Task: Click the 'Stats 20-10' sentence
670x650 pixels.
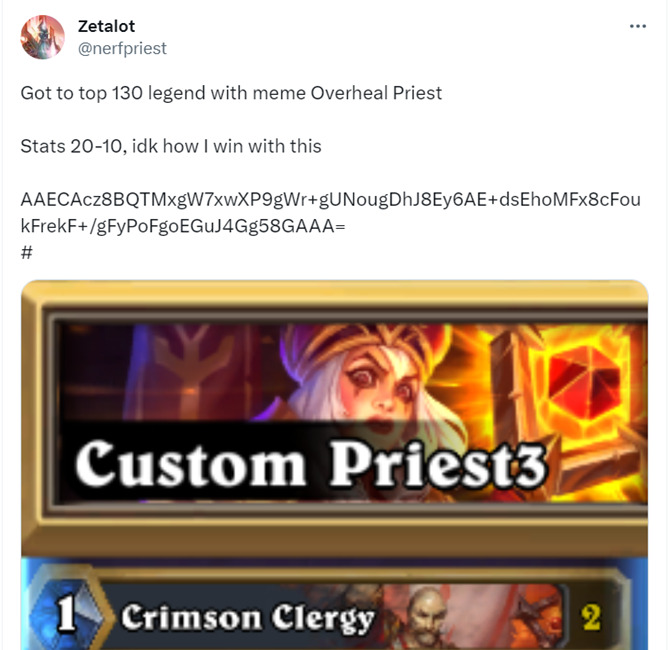Action: (x=73, y=146)
